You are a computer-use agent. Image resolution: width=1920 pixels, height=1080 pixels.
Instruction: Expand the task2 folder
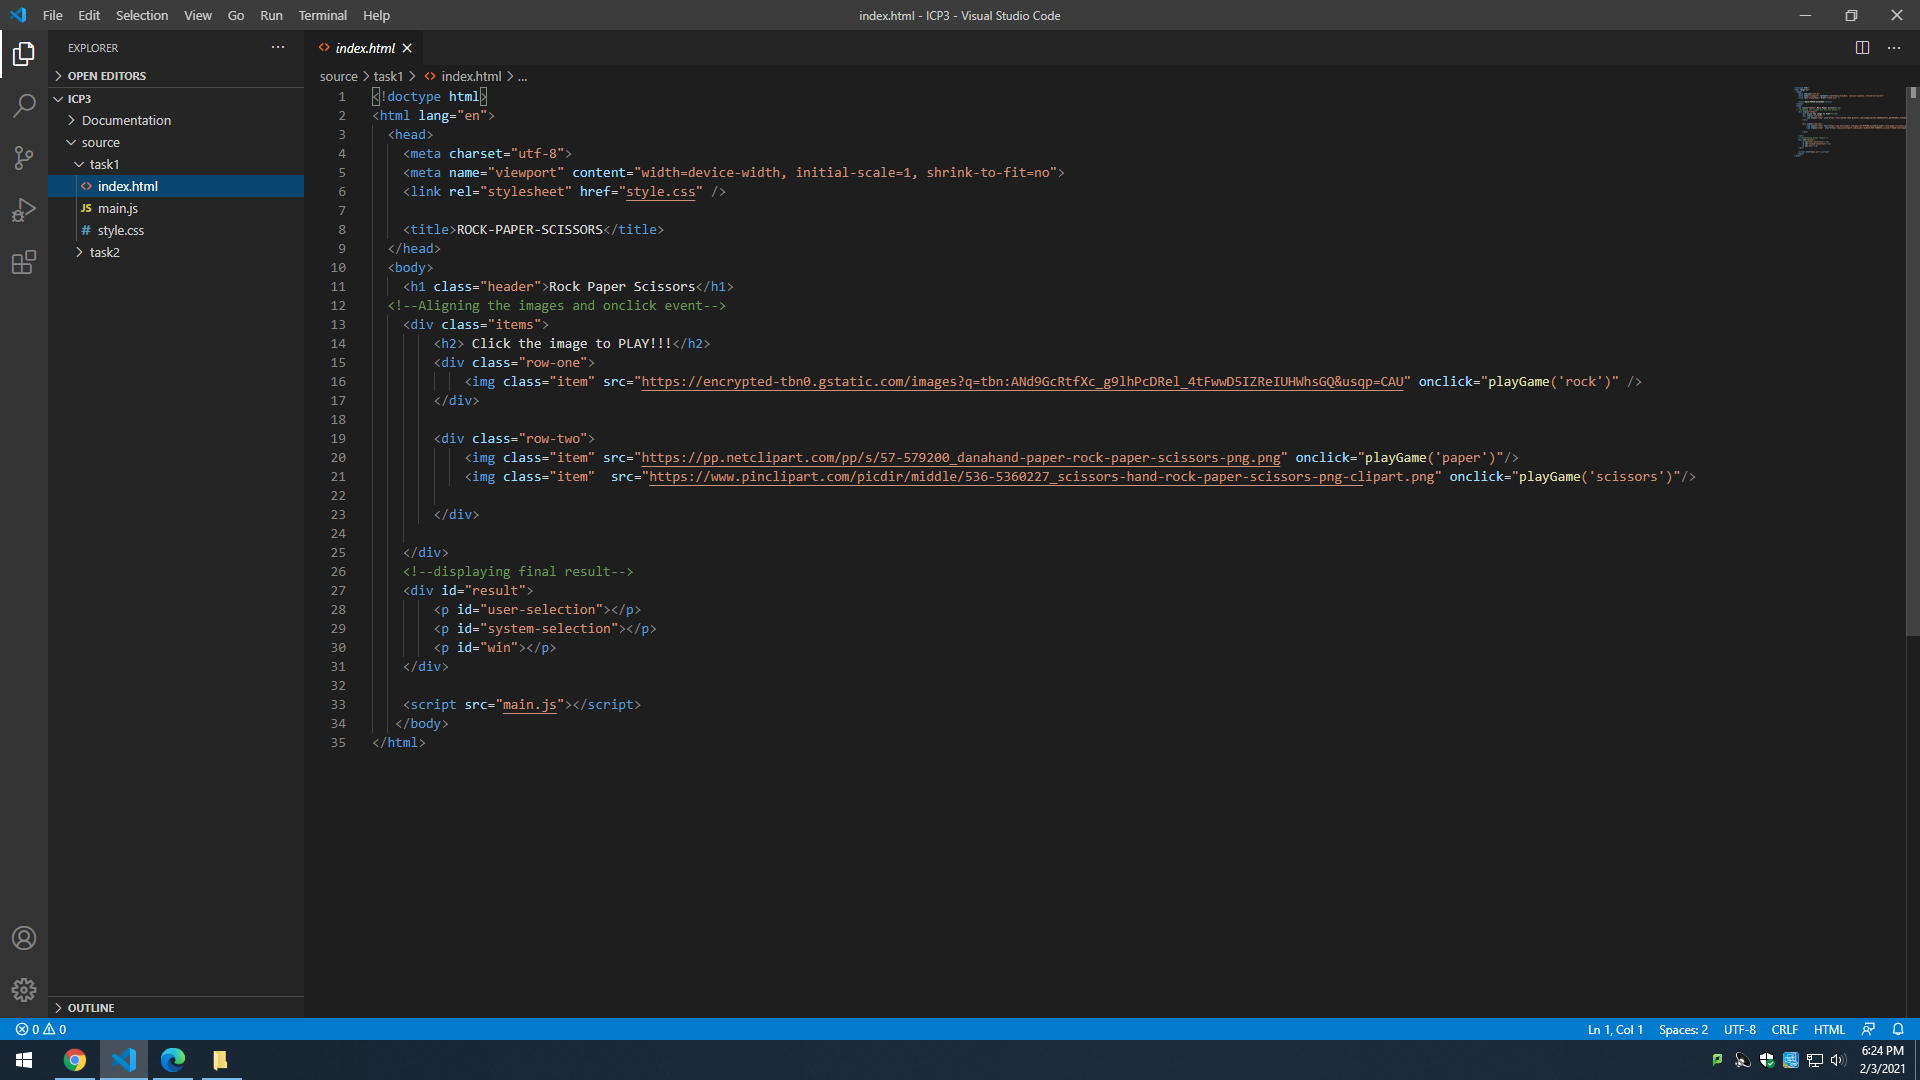tap(104, 252)
